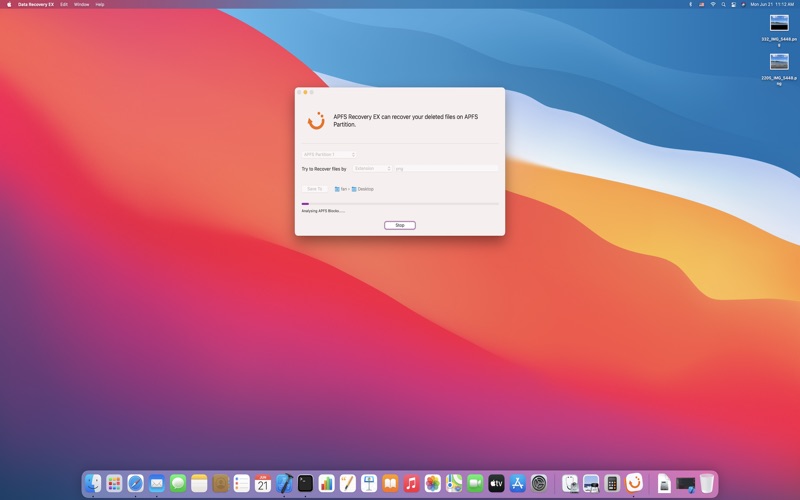Open Disk Utility from the Dock
This screenshot has width=800, height=500.
(x=570, y=483)
